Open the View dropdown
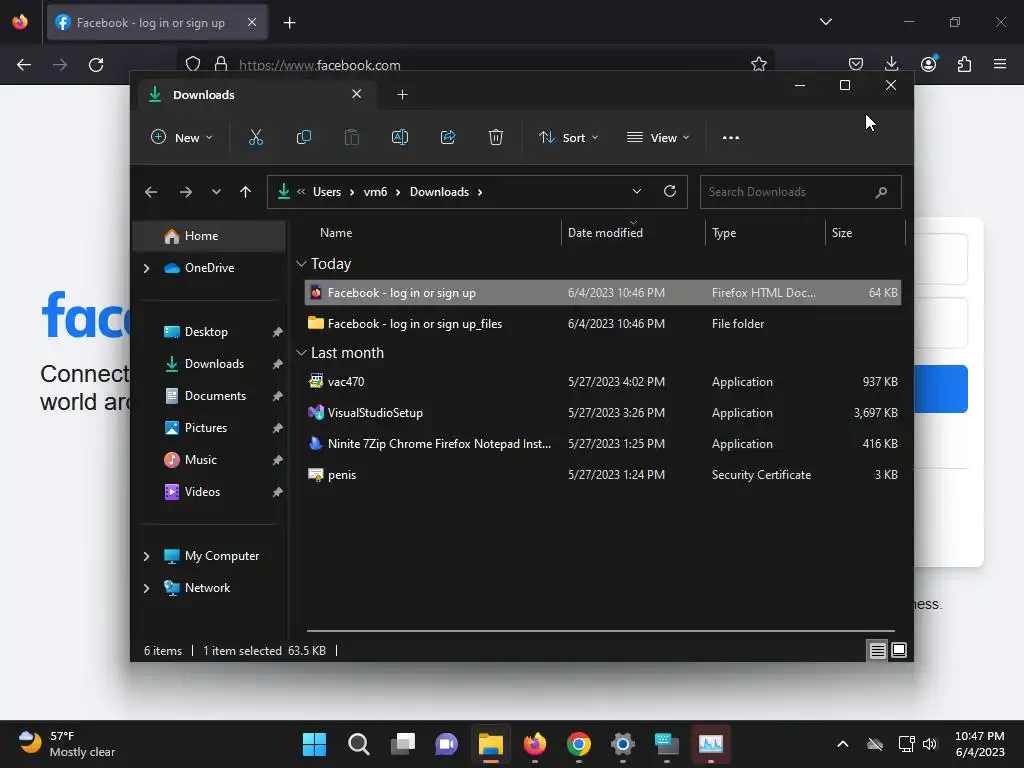Viewport: 1024px width, 768px height. point(658,138)
